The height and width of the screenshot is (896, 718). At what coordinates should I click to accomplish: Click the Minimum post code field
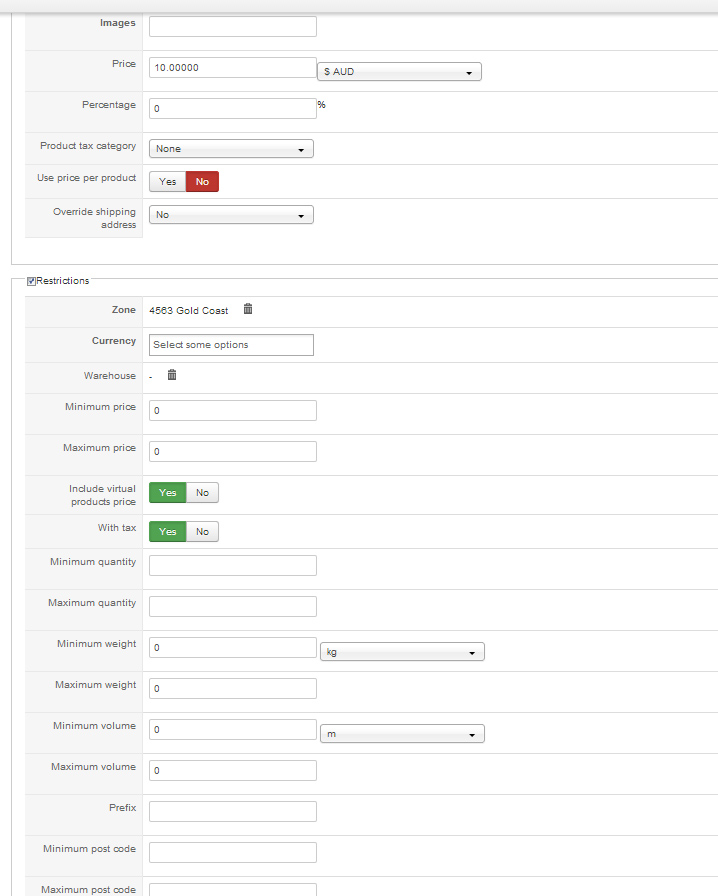coord(232,852)
